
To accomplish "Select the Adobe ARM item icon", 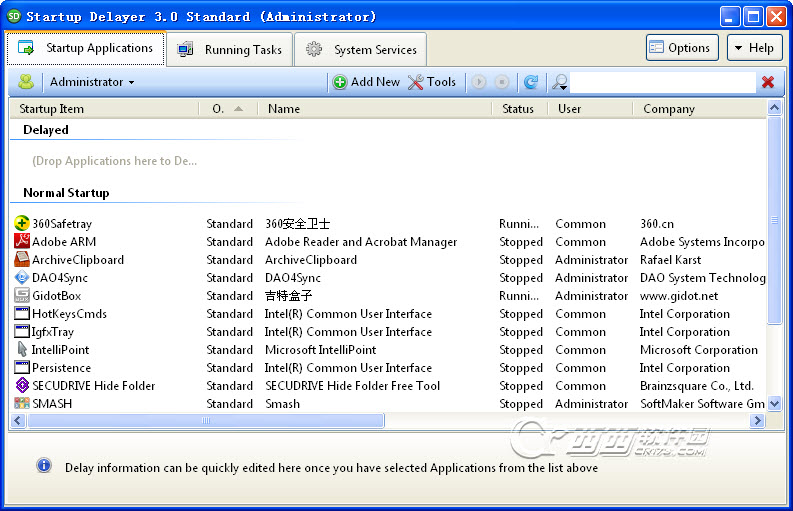I will 22,242.
